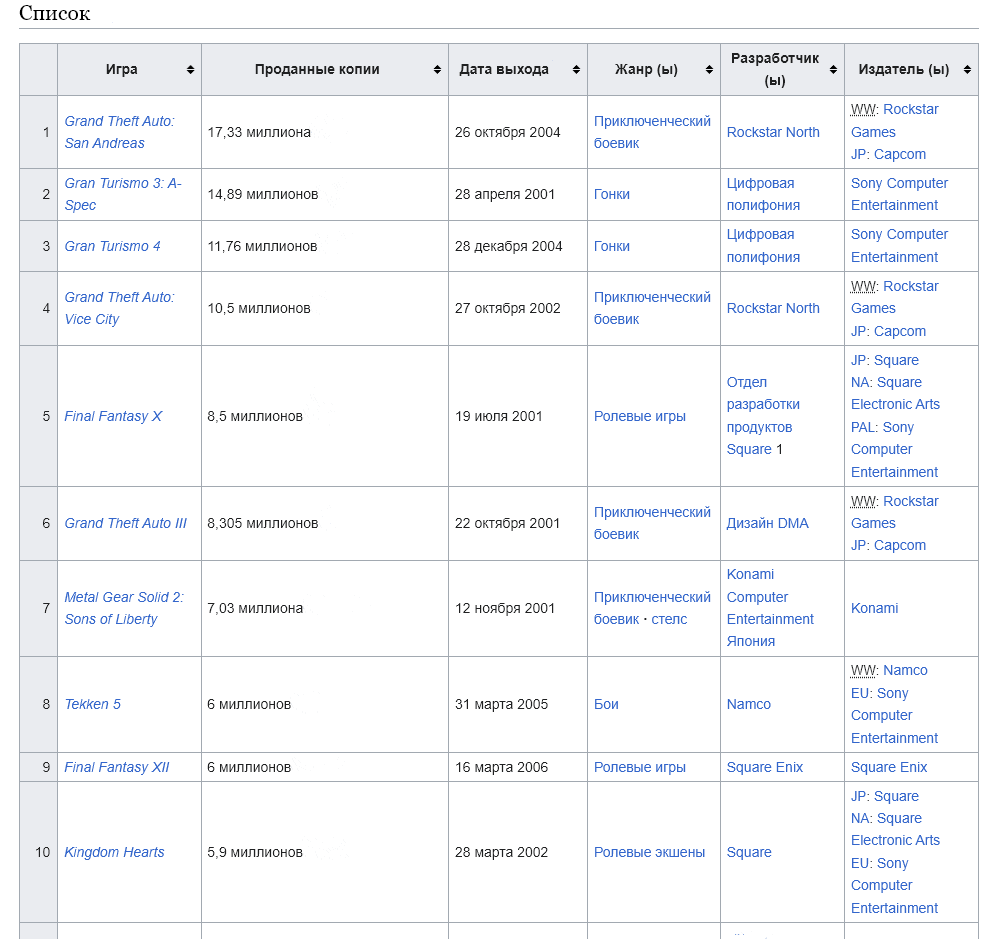Click Ролевые экшены genre link
Screen dimensions: 997x939
[x=649, y=853]
